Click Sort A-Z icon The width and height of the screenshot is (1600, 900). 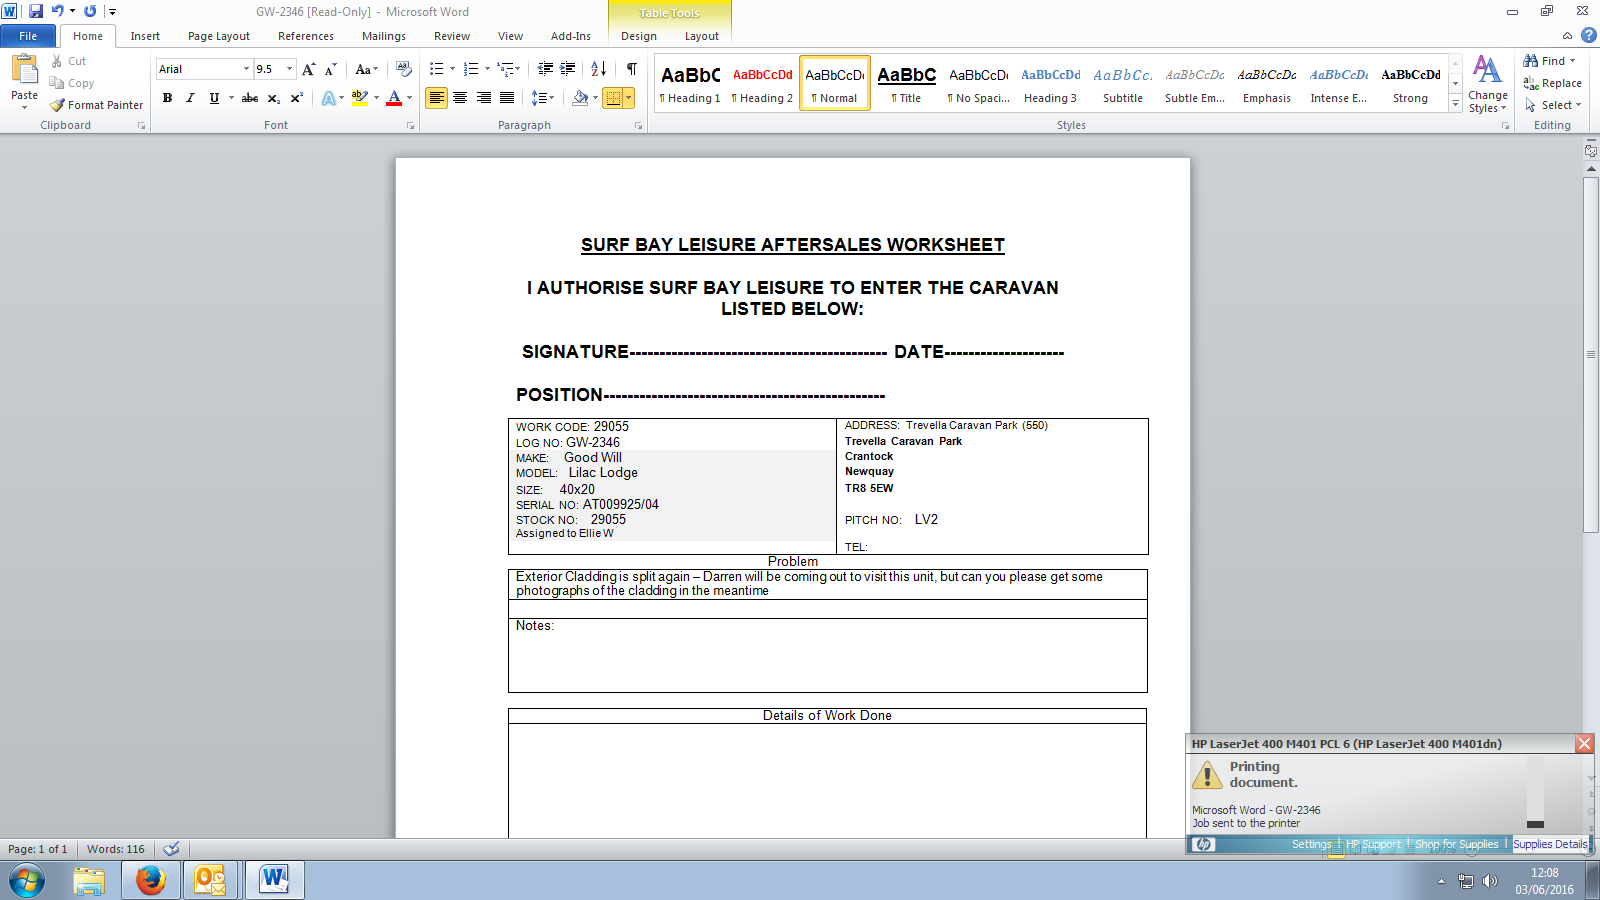[598, 69]
